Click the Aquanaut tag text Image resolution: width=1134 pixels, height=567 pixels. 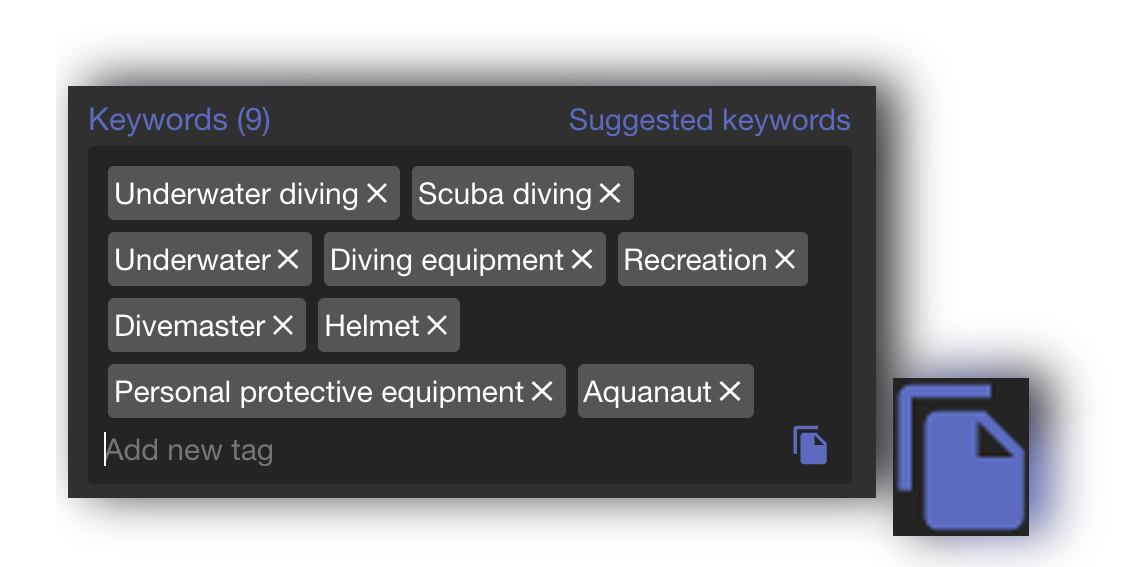pos(647,392)
